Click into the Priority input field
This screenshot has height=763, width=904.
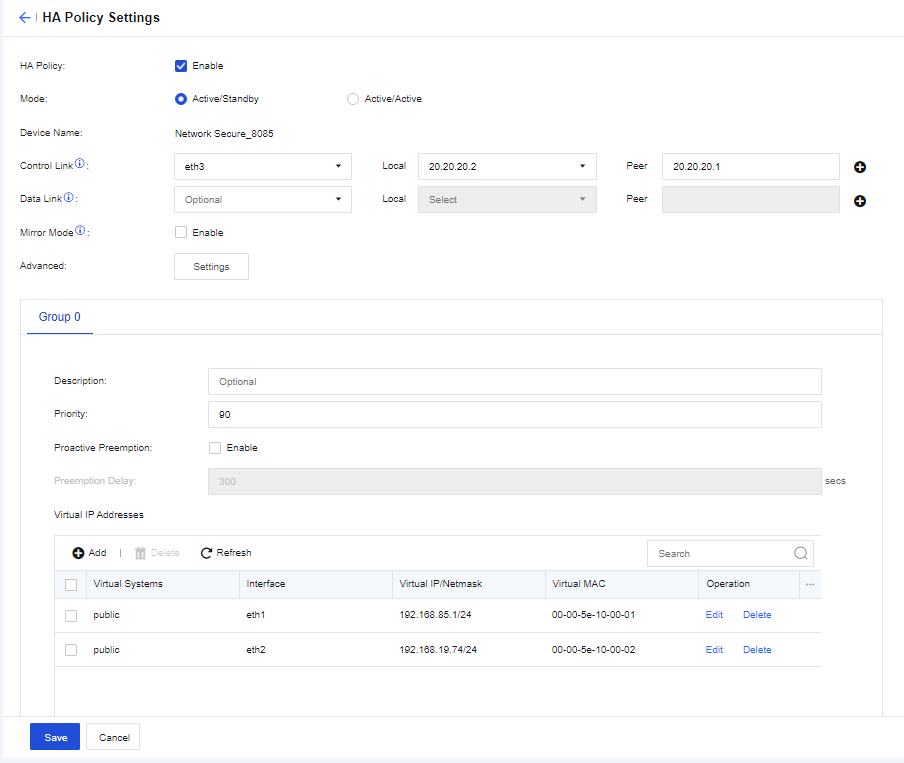coord(514,414)
